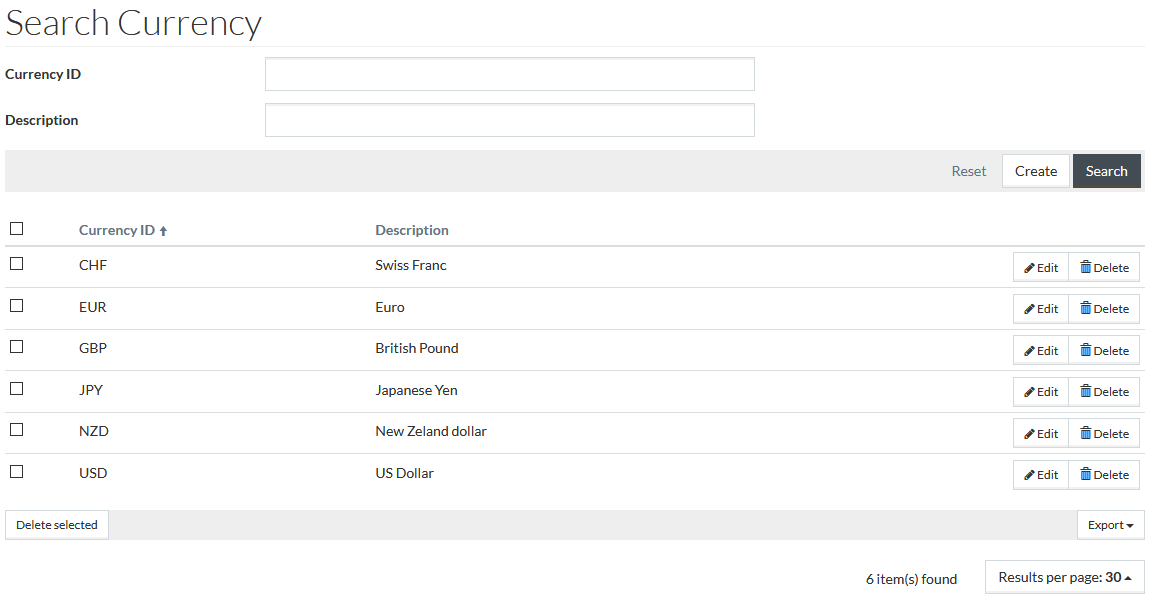Click the Euro description cell
The image size is (1150, 597).
389,307
